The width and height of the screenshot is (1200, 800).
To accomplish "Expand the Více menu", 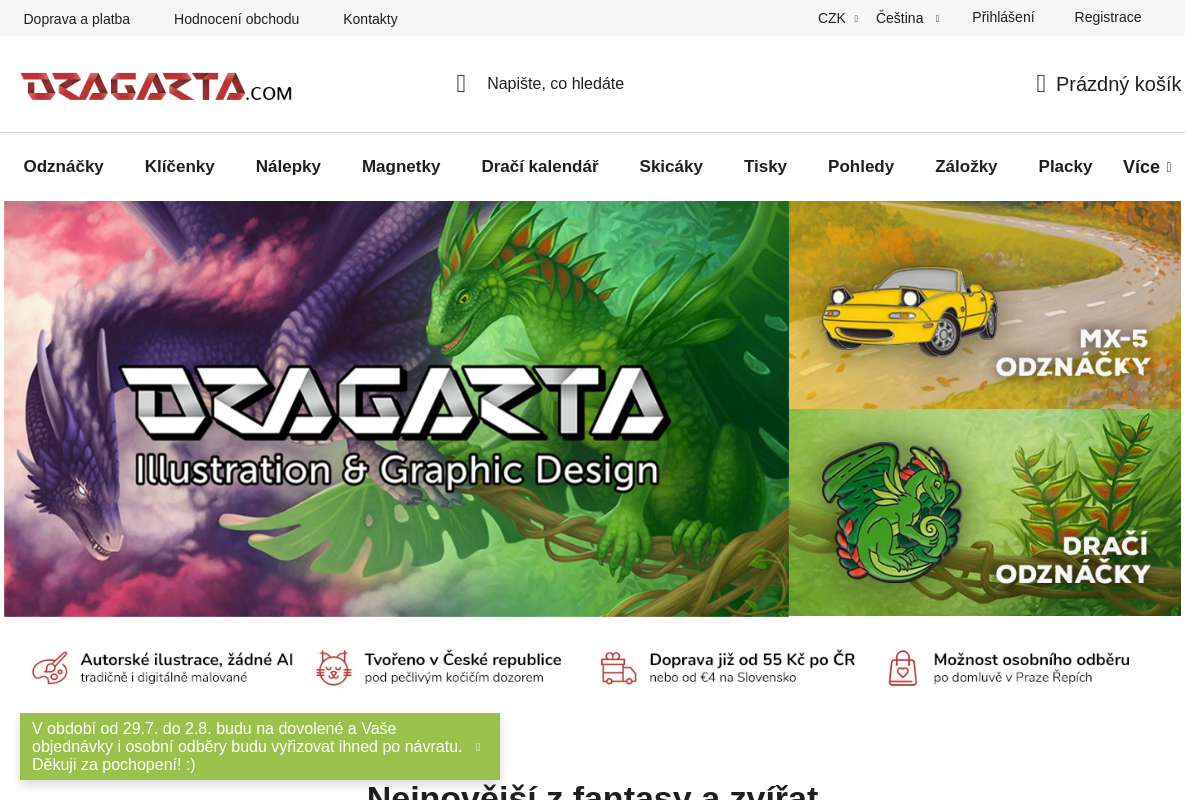I will [1147, 167].
